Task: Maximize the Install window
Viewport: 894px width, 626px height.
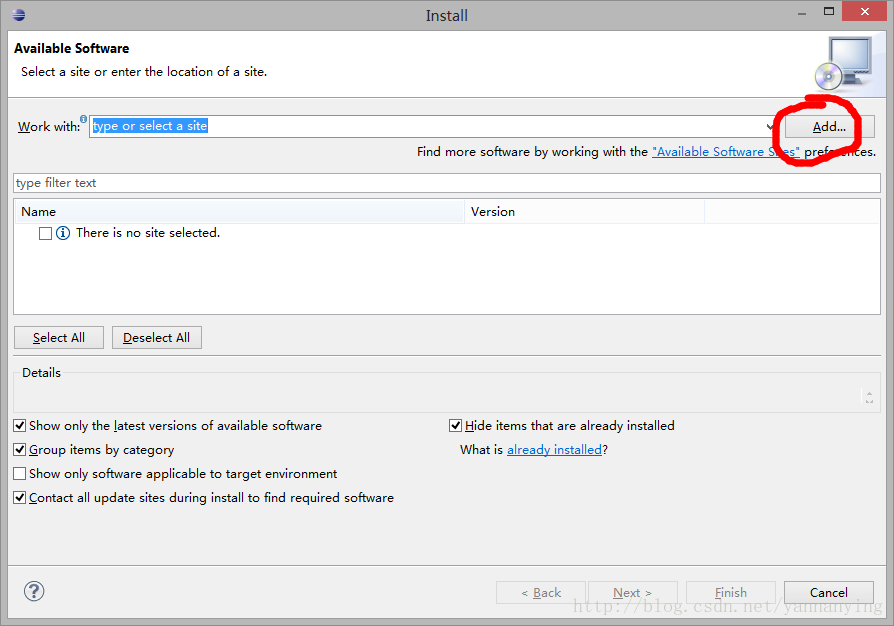Action: click(x=829, y=11)
